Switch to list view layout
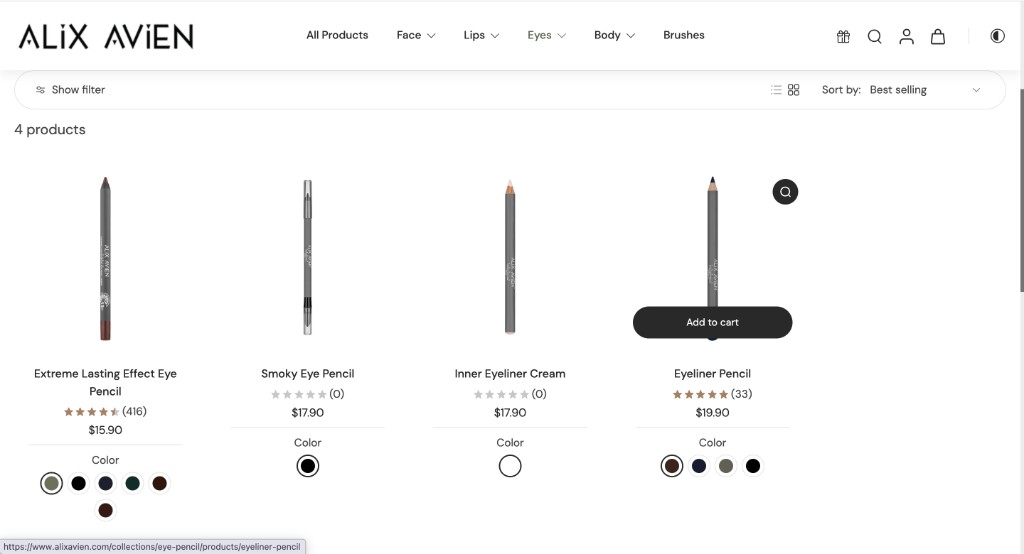1024x554 pixels. point(776,90)
